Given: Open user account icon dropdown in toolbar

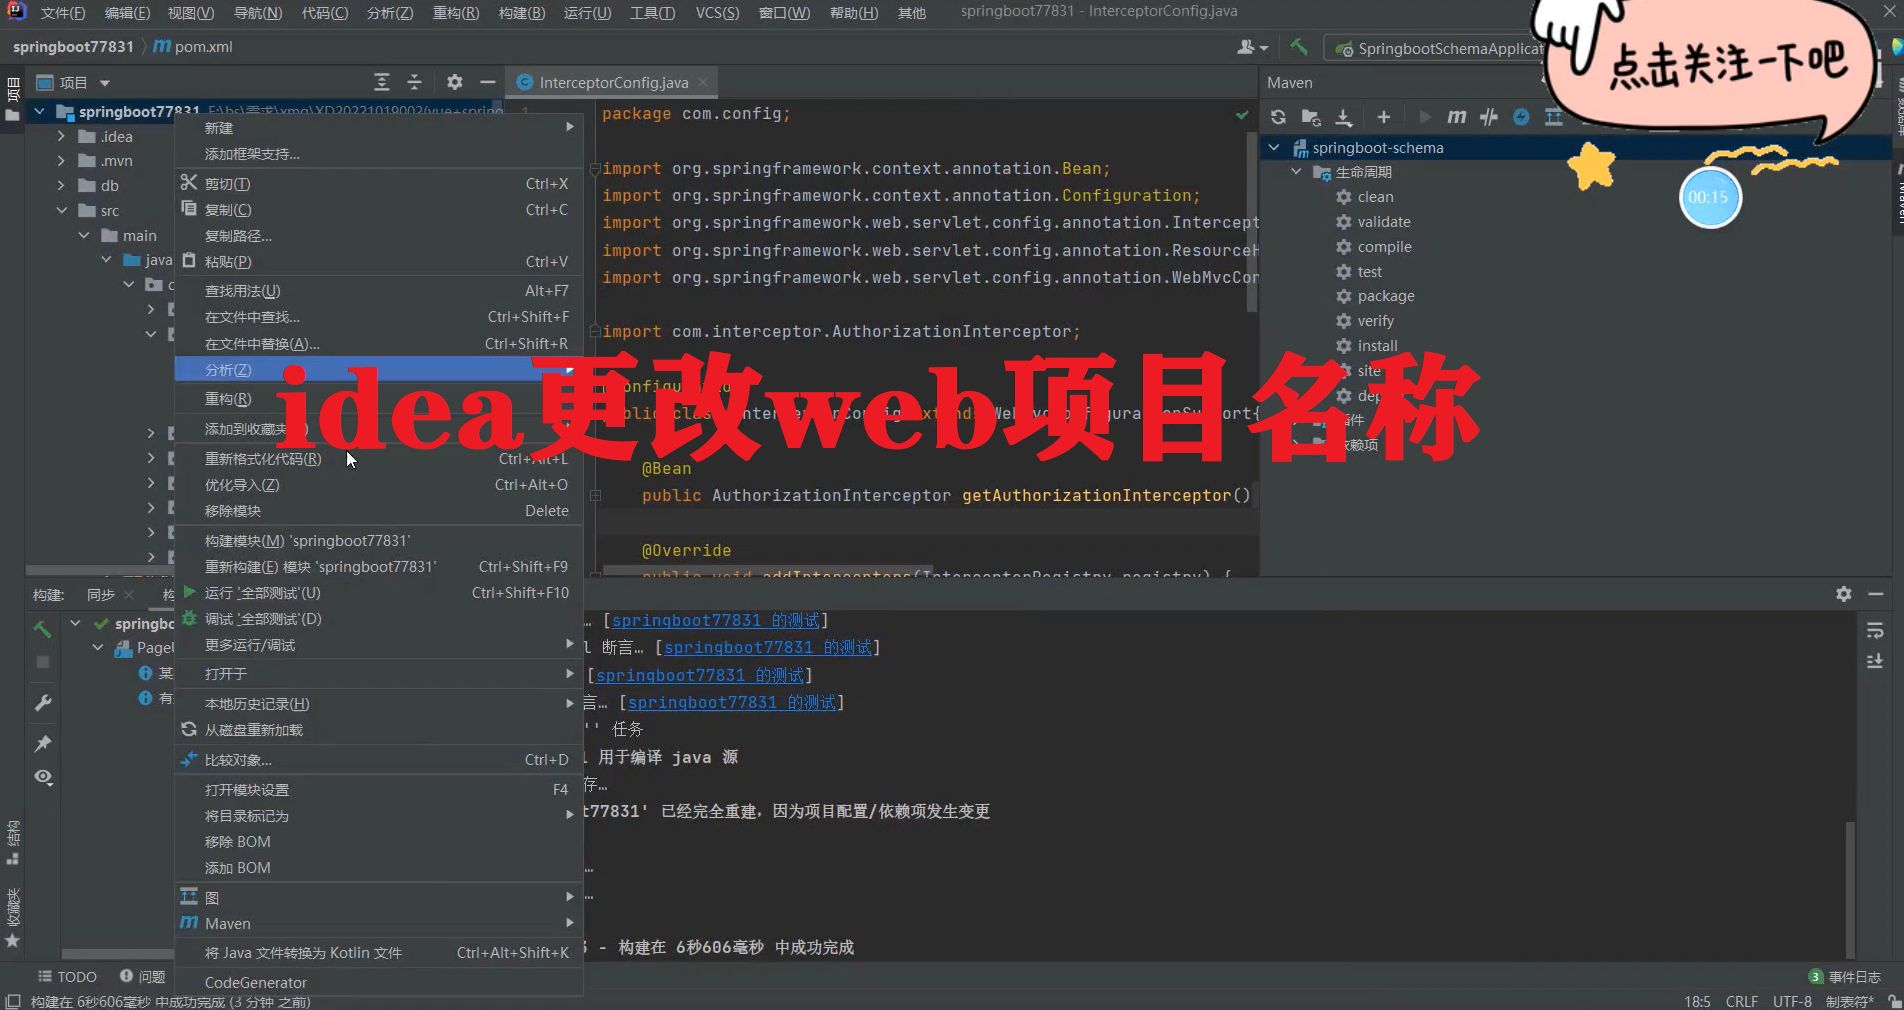Looking at the screenshot, I should pyautogui.click(x=1253, y=47).
